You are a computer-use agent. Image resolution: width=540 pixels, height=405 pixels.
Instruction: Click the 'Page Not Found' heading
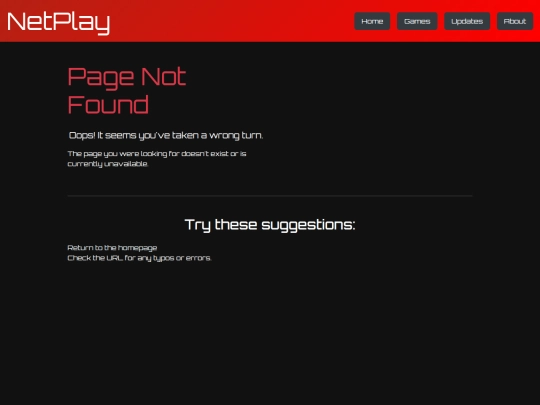click(x=127, y=90)
